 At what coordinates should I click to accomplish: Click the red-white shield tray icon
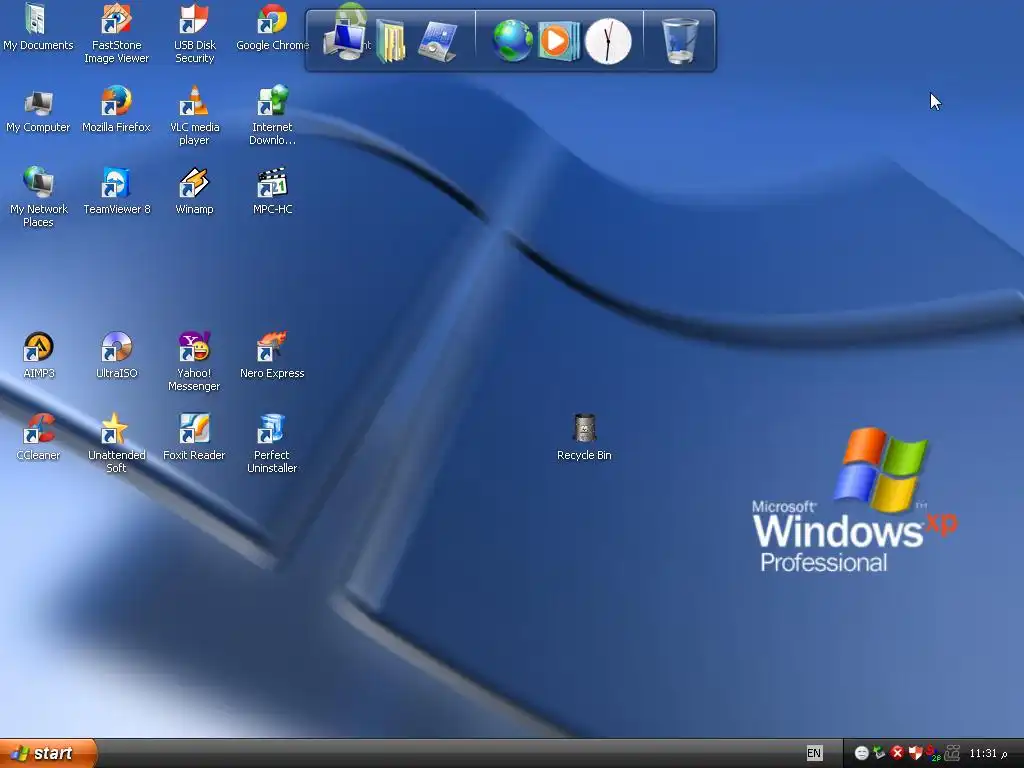pos(915,753)
